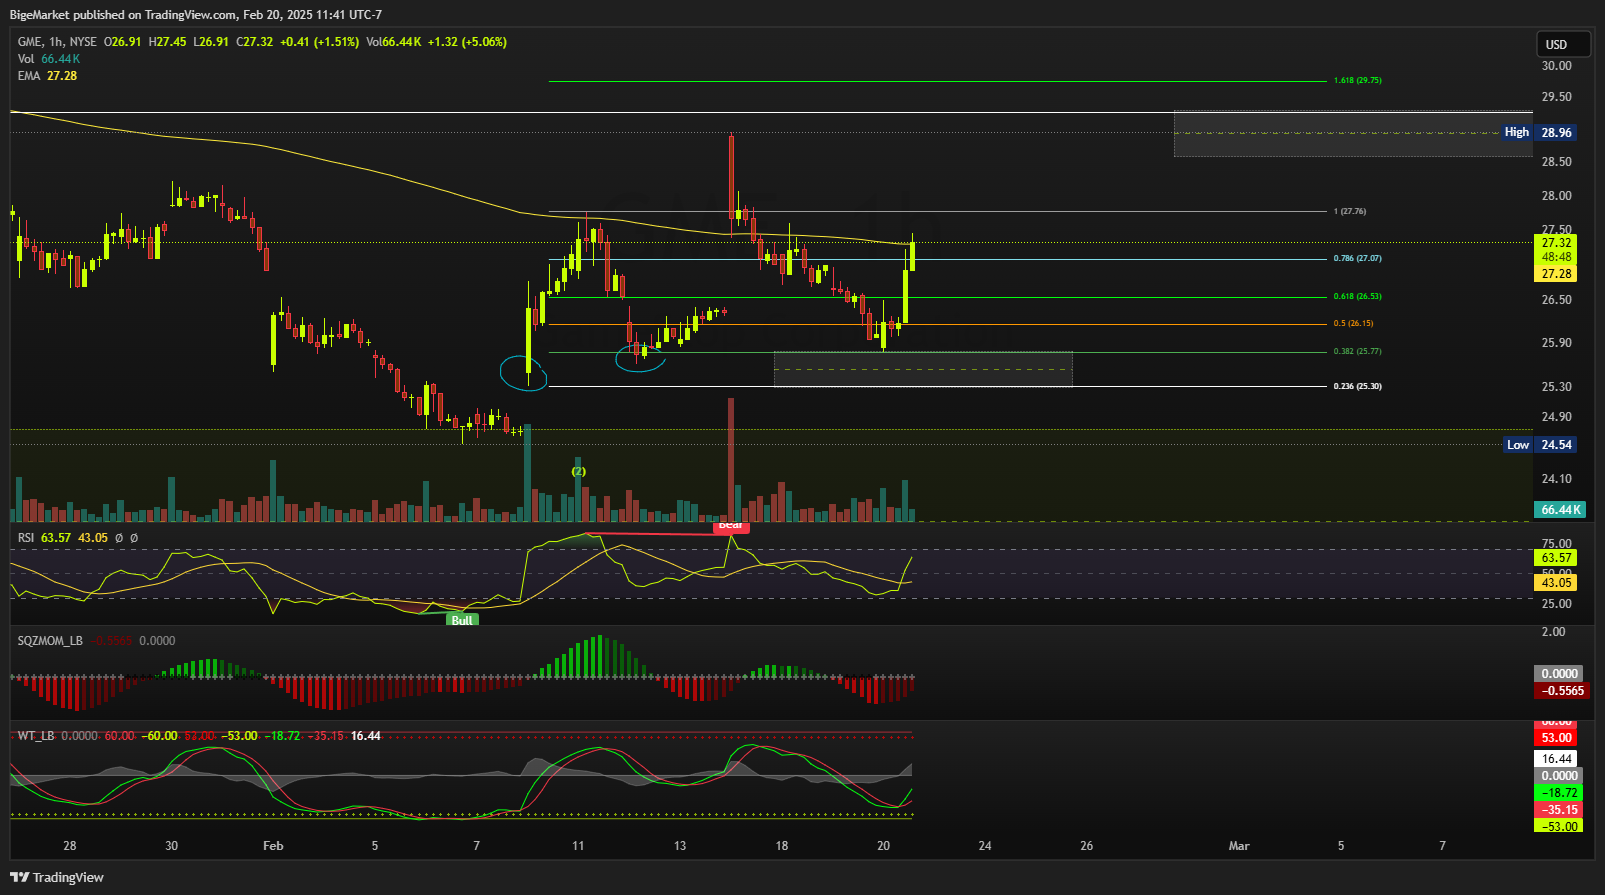Click the 13 date label on the time axis
This screenshot has height=895, width=1605.
[680, 846]
